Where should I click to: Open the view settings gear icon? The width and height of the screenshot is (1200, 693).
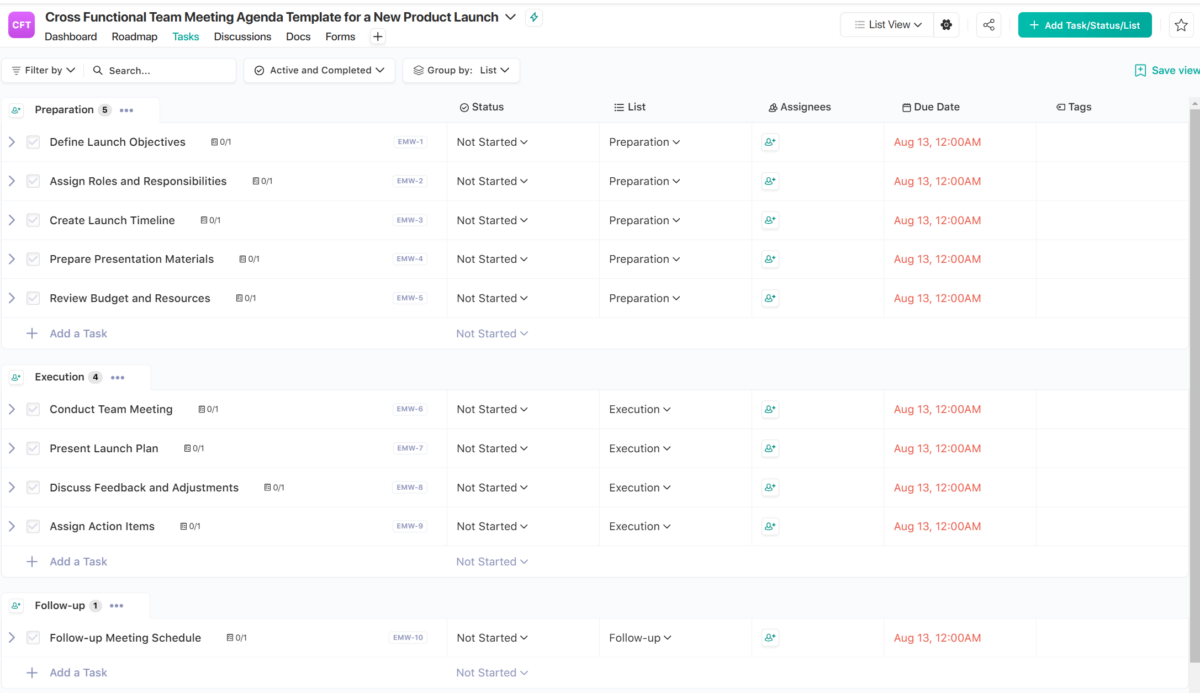[946, 24]
